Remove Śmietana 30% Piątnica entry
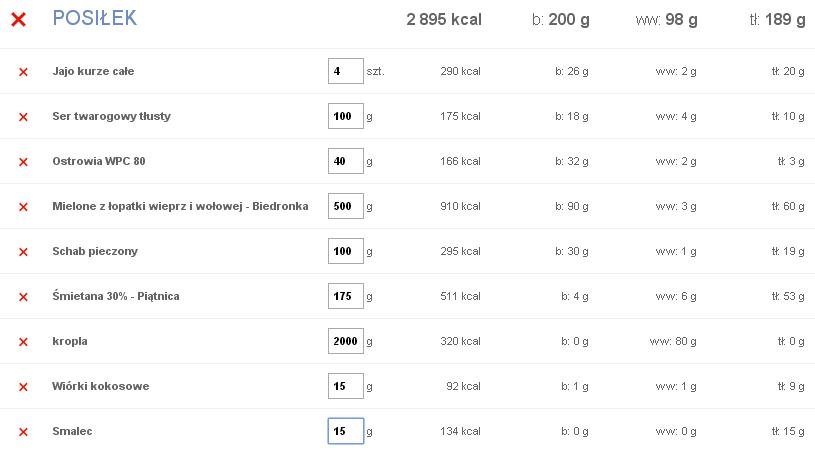815x451 pixels. tap(23, 297)
